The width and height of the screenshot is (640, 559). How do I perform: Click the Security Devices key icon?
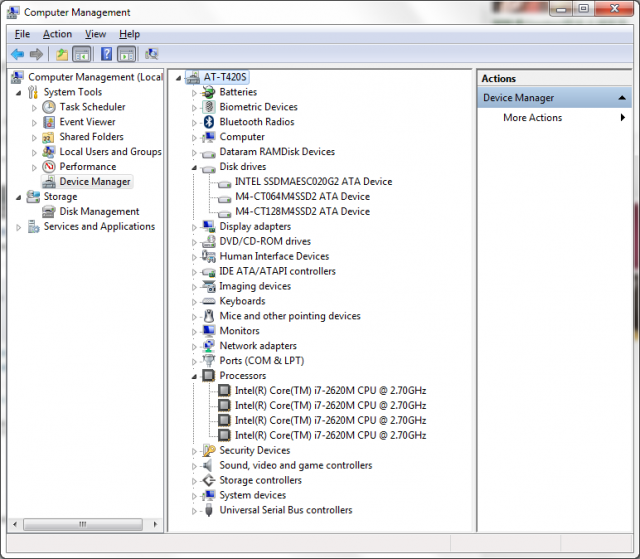pos(209,450)
